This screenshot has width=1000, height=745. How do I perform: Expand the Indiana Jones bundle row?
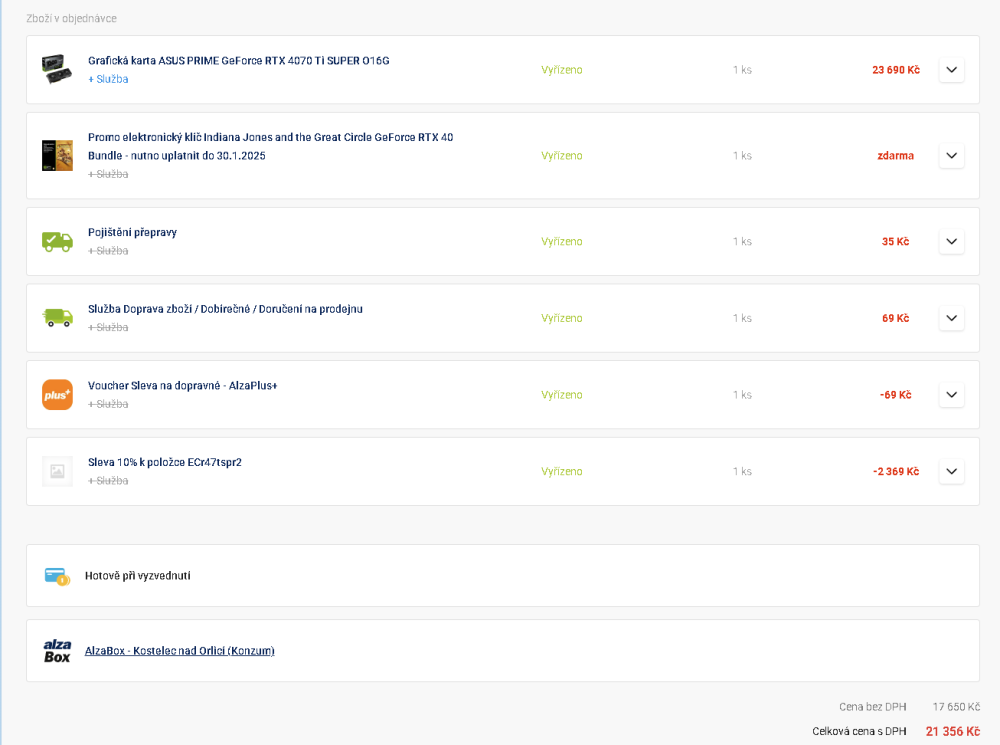pyautogui.click(x=951, y=155)
